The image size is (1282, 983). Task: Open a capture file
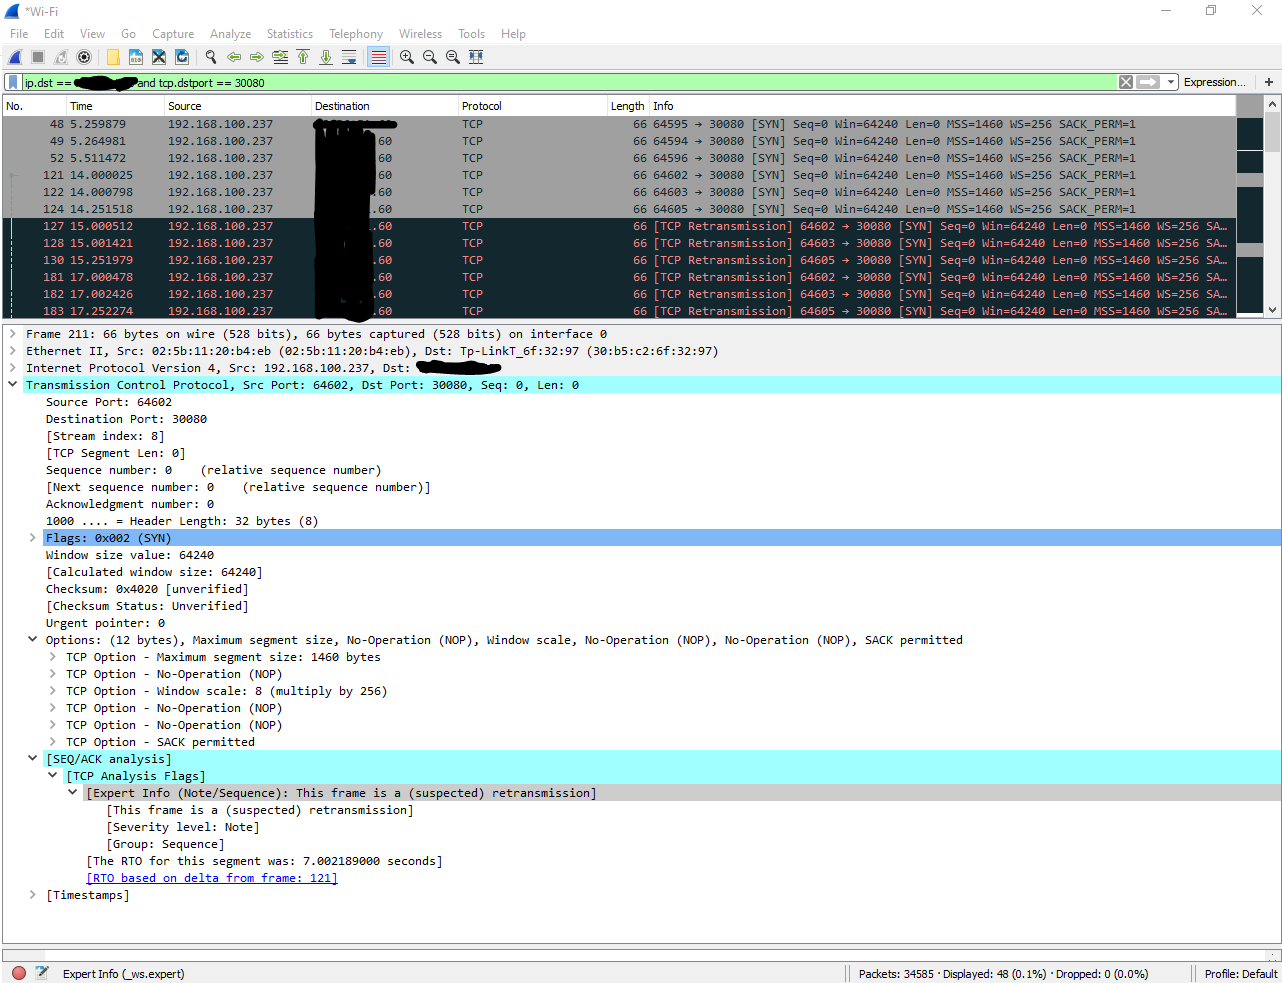pyautogui.click(x=113, y=57)
